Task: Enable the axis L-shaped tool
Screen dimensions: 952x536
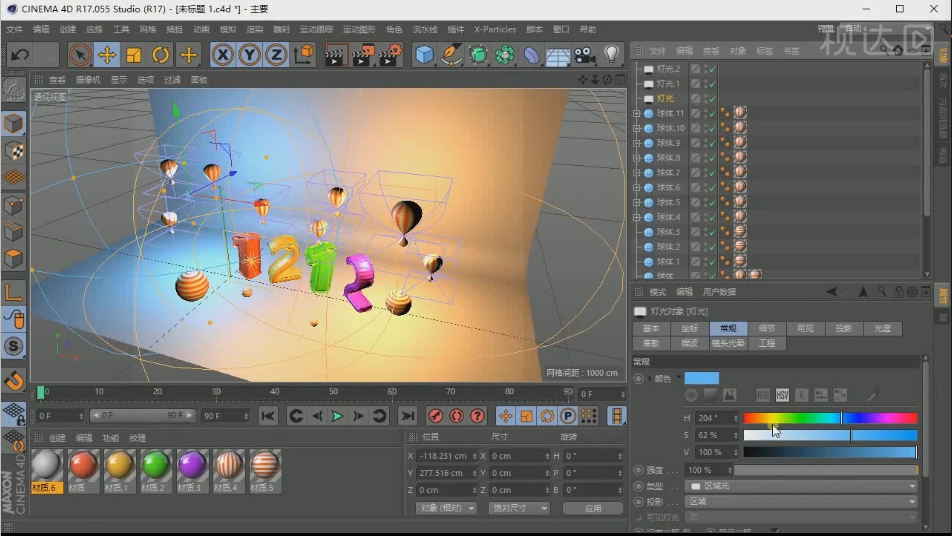Action: click(x=13, y=293)
